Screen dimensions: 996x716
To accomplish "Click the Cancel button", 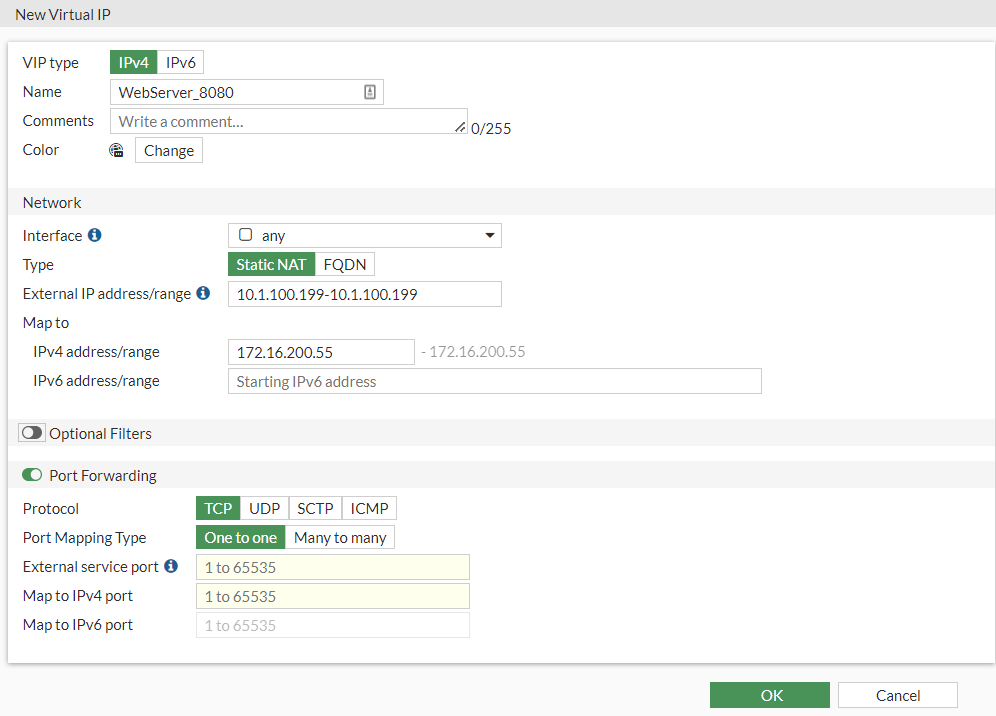I will [896, 694].
